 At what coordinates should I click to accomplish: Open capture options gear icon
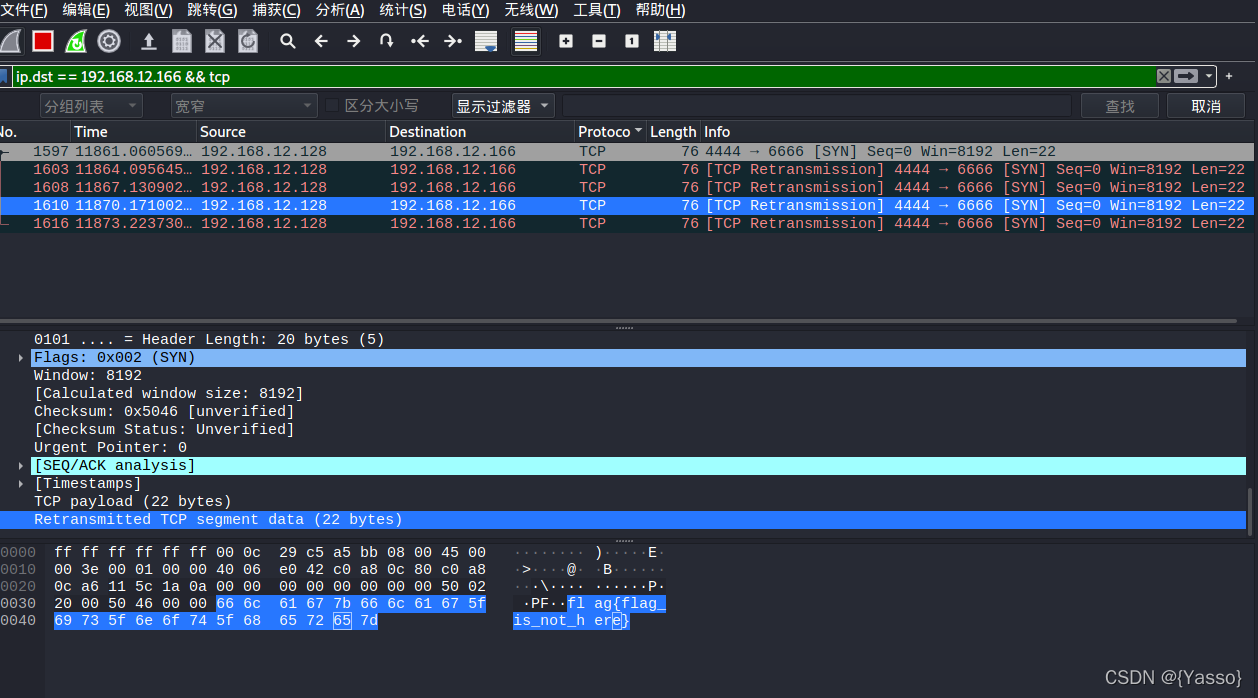[109, 41]
